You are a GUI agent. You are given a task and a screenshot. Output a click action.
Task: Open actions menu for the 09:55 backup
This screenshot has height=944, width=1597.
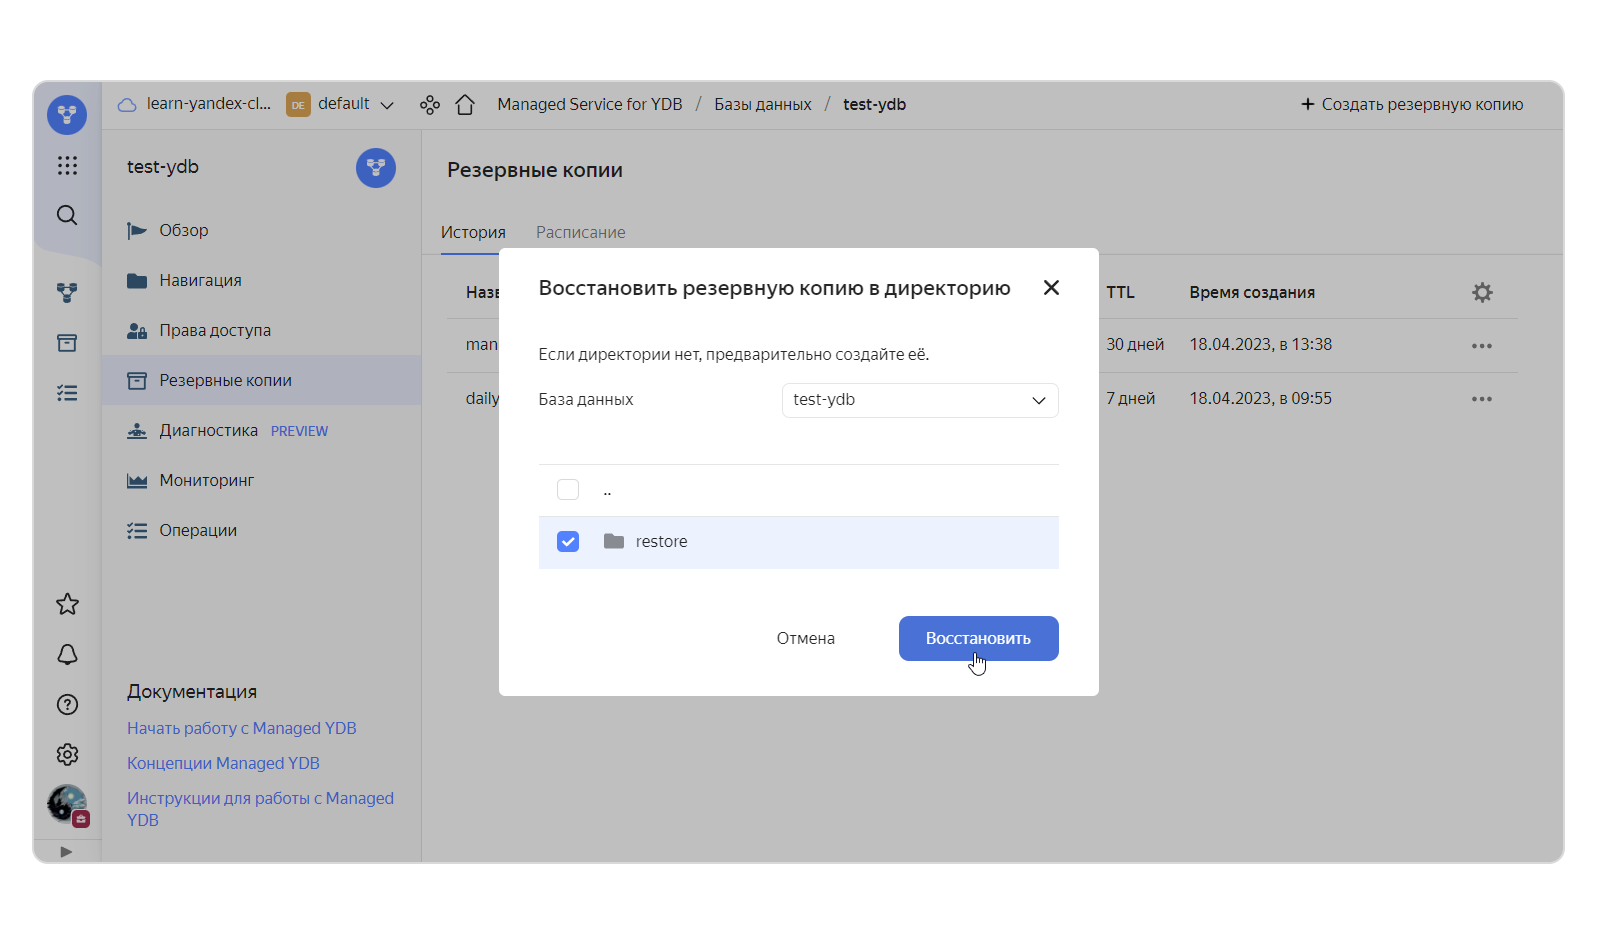[x=1482, y=399]
